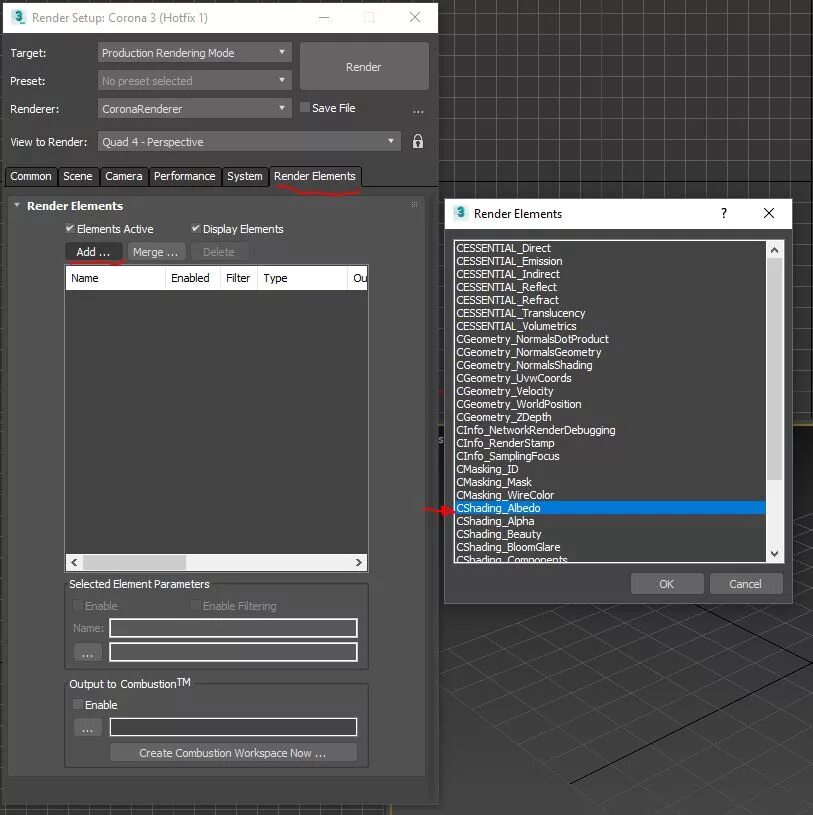Switch to the Common tab

(x=30, y=176)
